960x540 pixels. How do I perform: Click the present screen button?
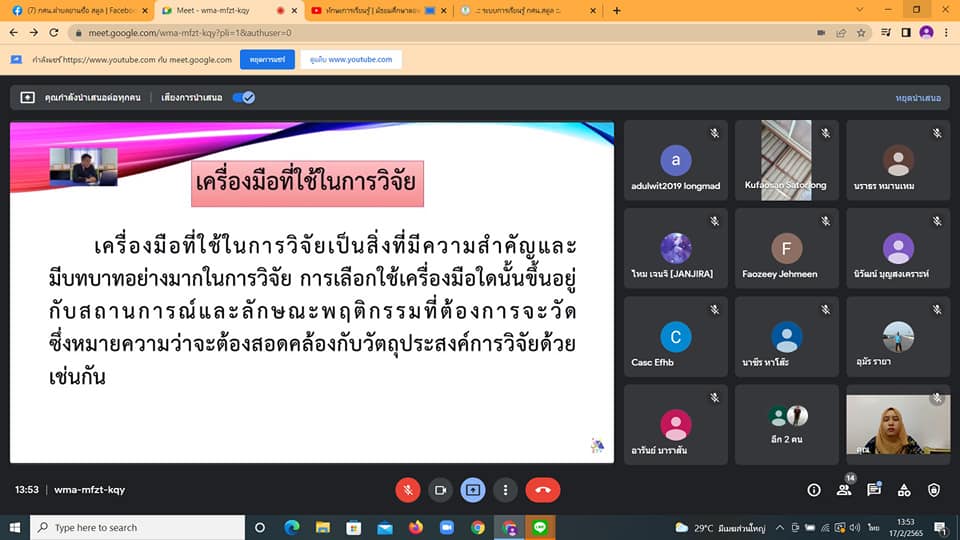473,490
